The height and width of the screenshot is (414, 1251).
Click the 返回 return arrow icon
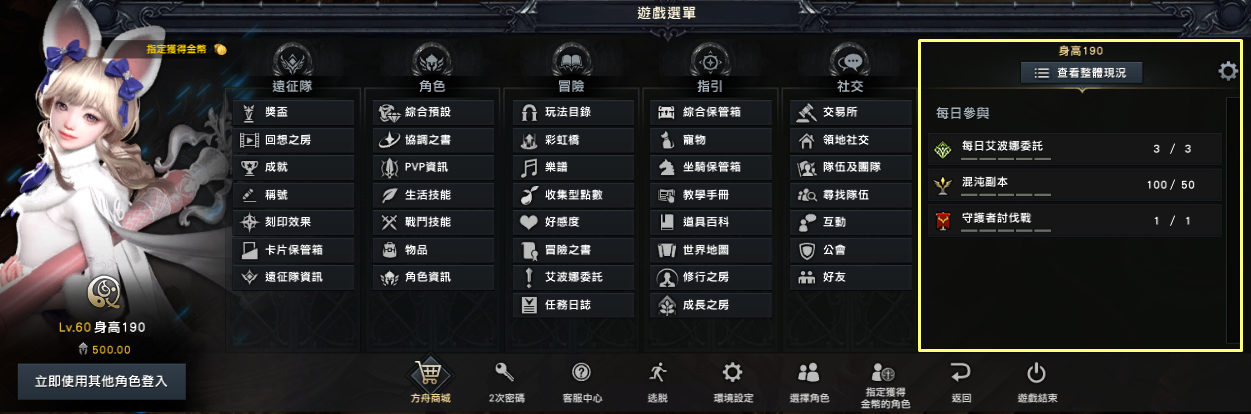click(x=961, y=372)
